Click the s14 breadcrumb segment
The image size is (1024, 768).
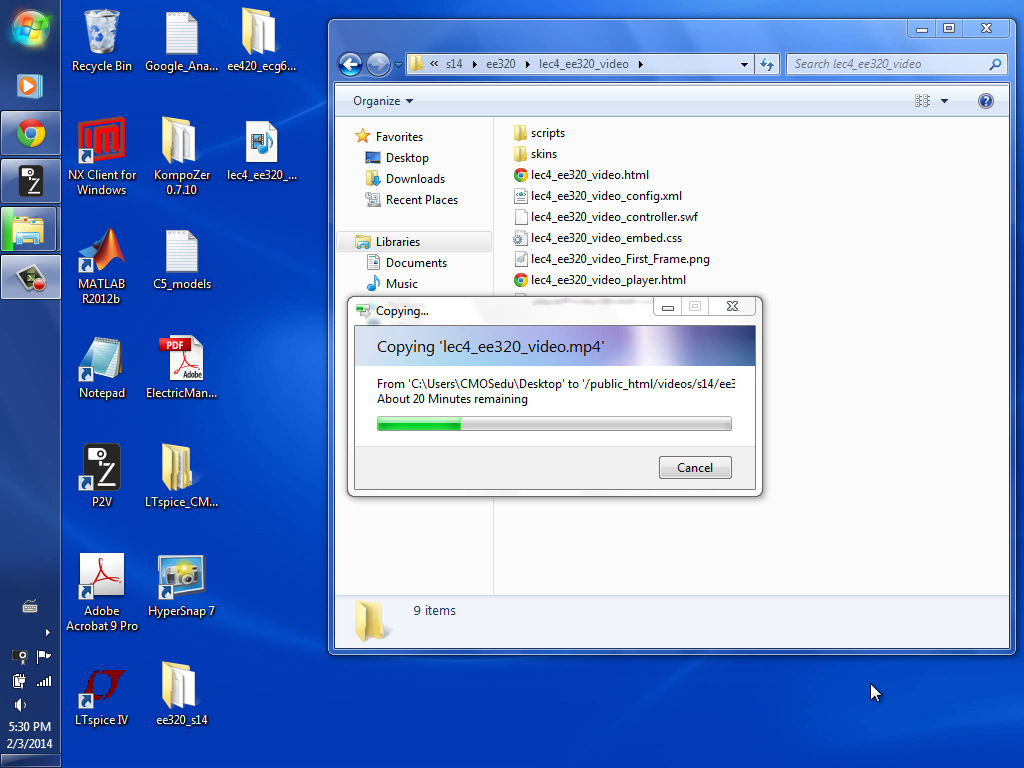tap(454, 64)
